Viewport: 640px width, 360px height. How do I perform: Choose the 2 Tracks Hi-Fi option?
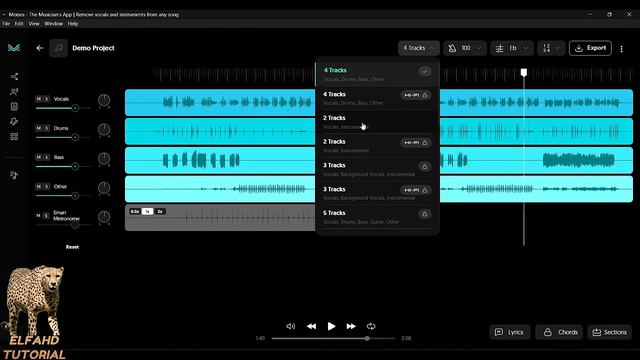(377, 146)
